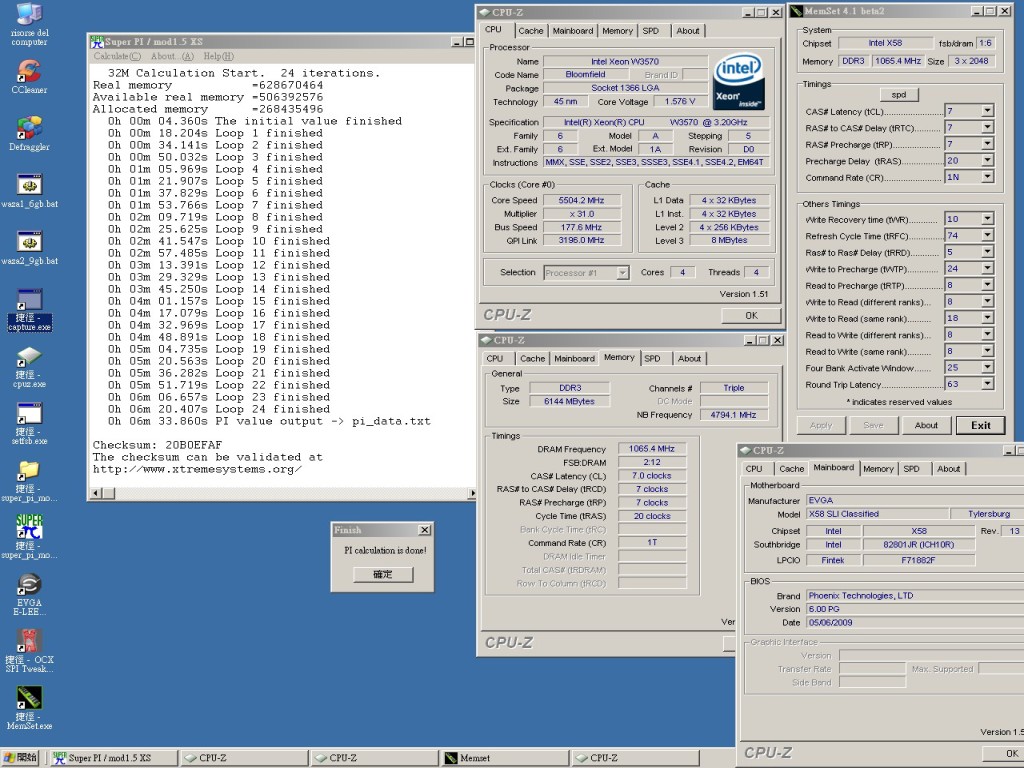
Task: Open the Write to Precharge (tWTP) dropdown
Action: click(x=987, y=268)
